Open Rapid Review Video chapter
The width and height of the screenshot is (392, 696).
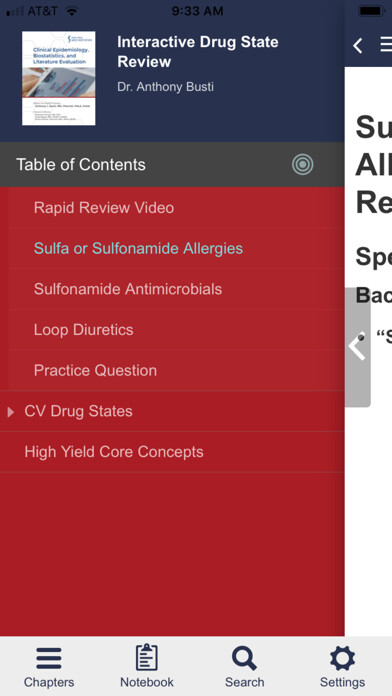point(104,208)
